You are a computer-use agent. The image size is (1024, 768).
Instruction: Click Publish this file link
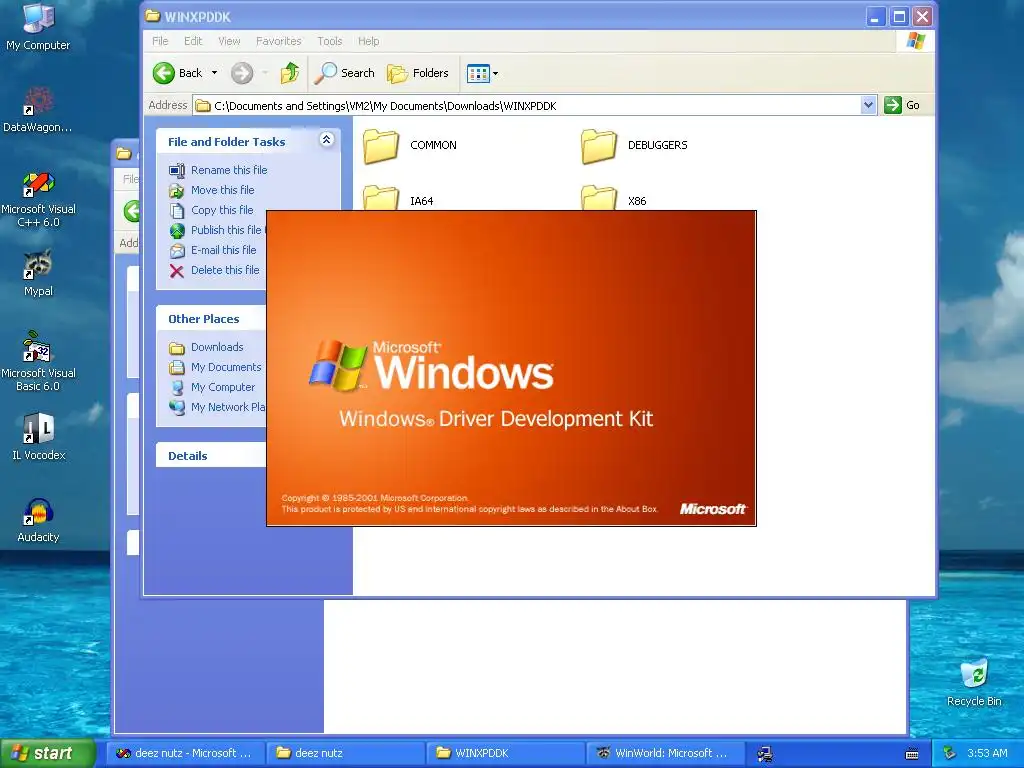click(x=226, y=230)
